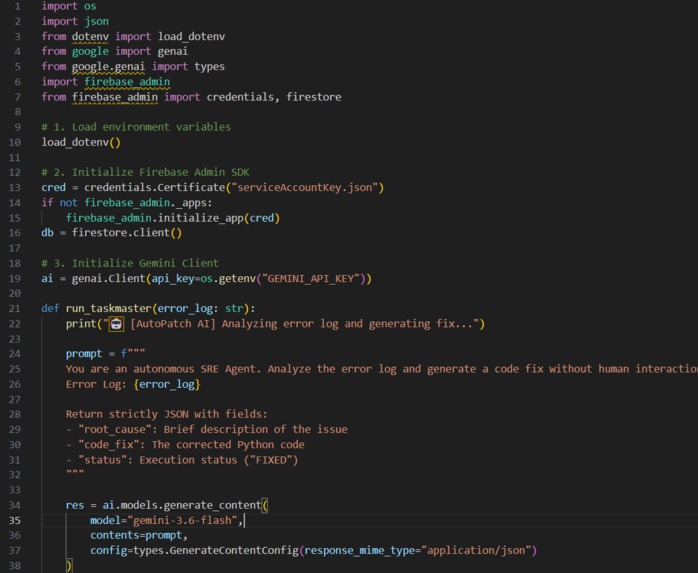The image size is (698, 573).
Task: Click 'contents=prompt,' on line 36
Action: [139, 535]
